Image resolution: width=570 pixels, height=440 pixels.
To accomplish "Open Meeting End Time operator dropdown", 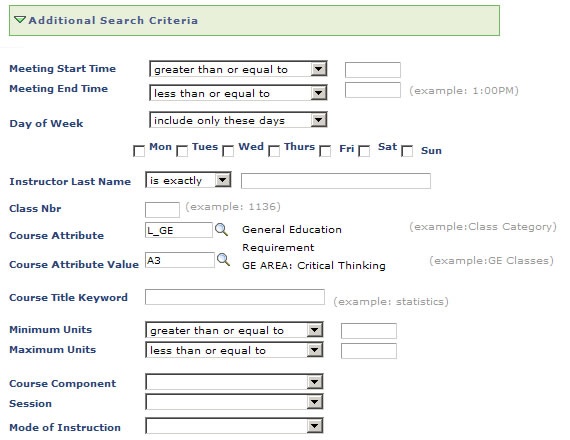I will (238, 93).
